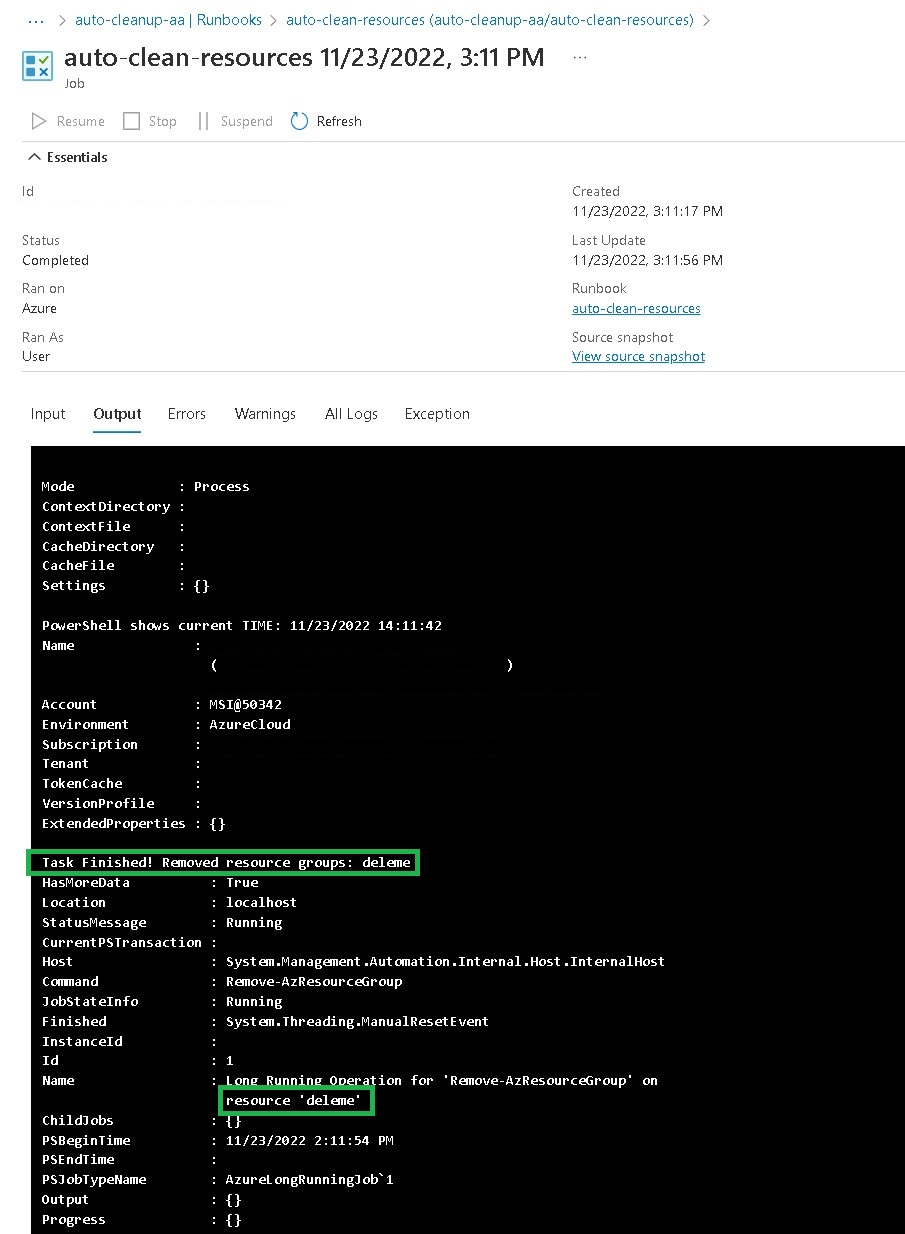Click the Resume play icon
905x1234 pixels.
click(x=39, y=121)
